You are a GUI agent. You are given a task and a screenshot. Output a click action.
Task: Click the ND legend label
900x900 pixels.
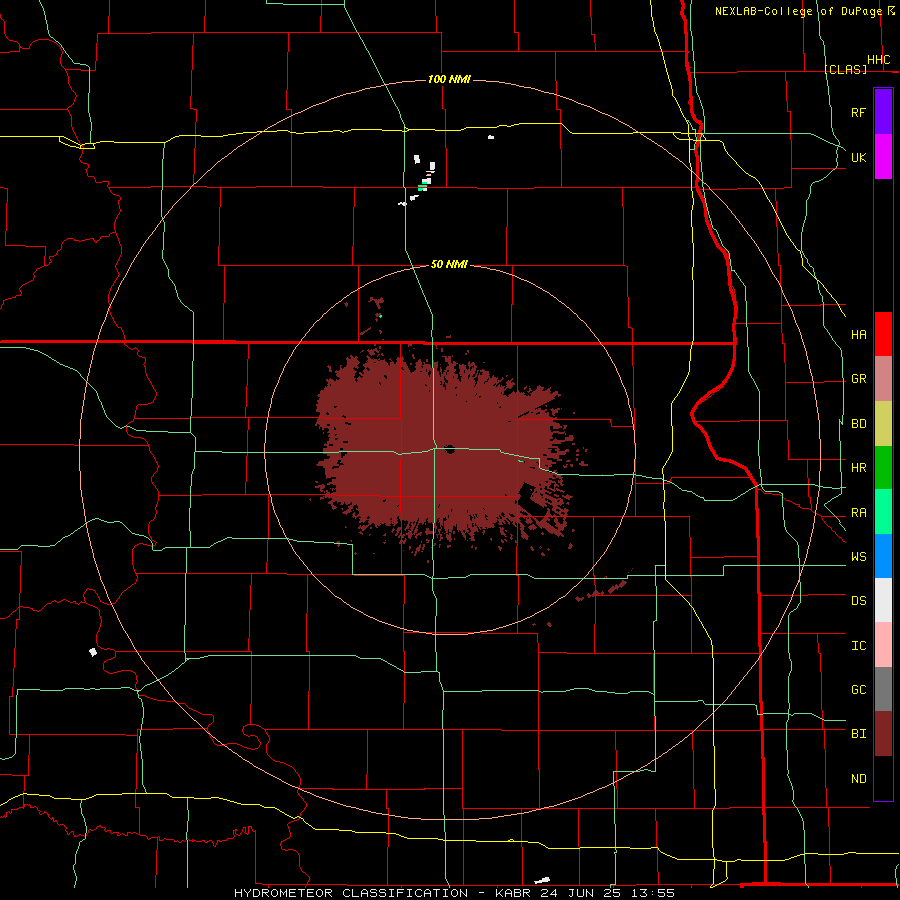(858, 778)
